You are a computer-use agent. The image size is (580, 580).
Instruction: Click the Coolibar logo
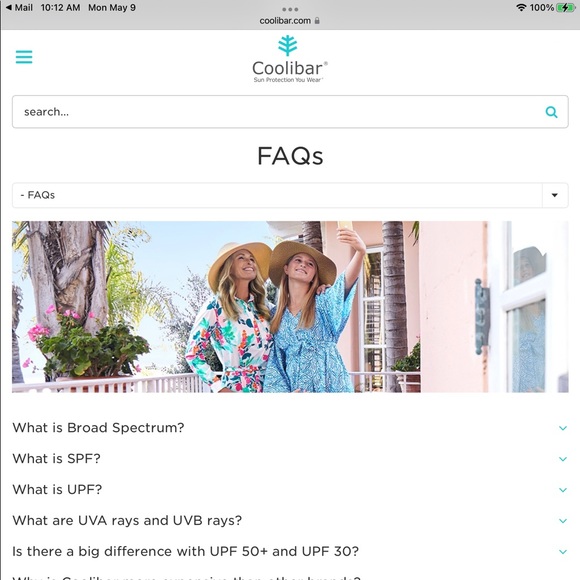click(x=290, y=59)
